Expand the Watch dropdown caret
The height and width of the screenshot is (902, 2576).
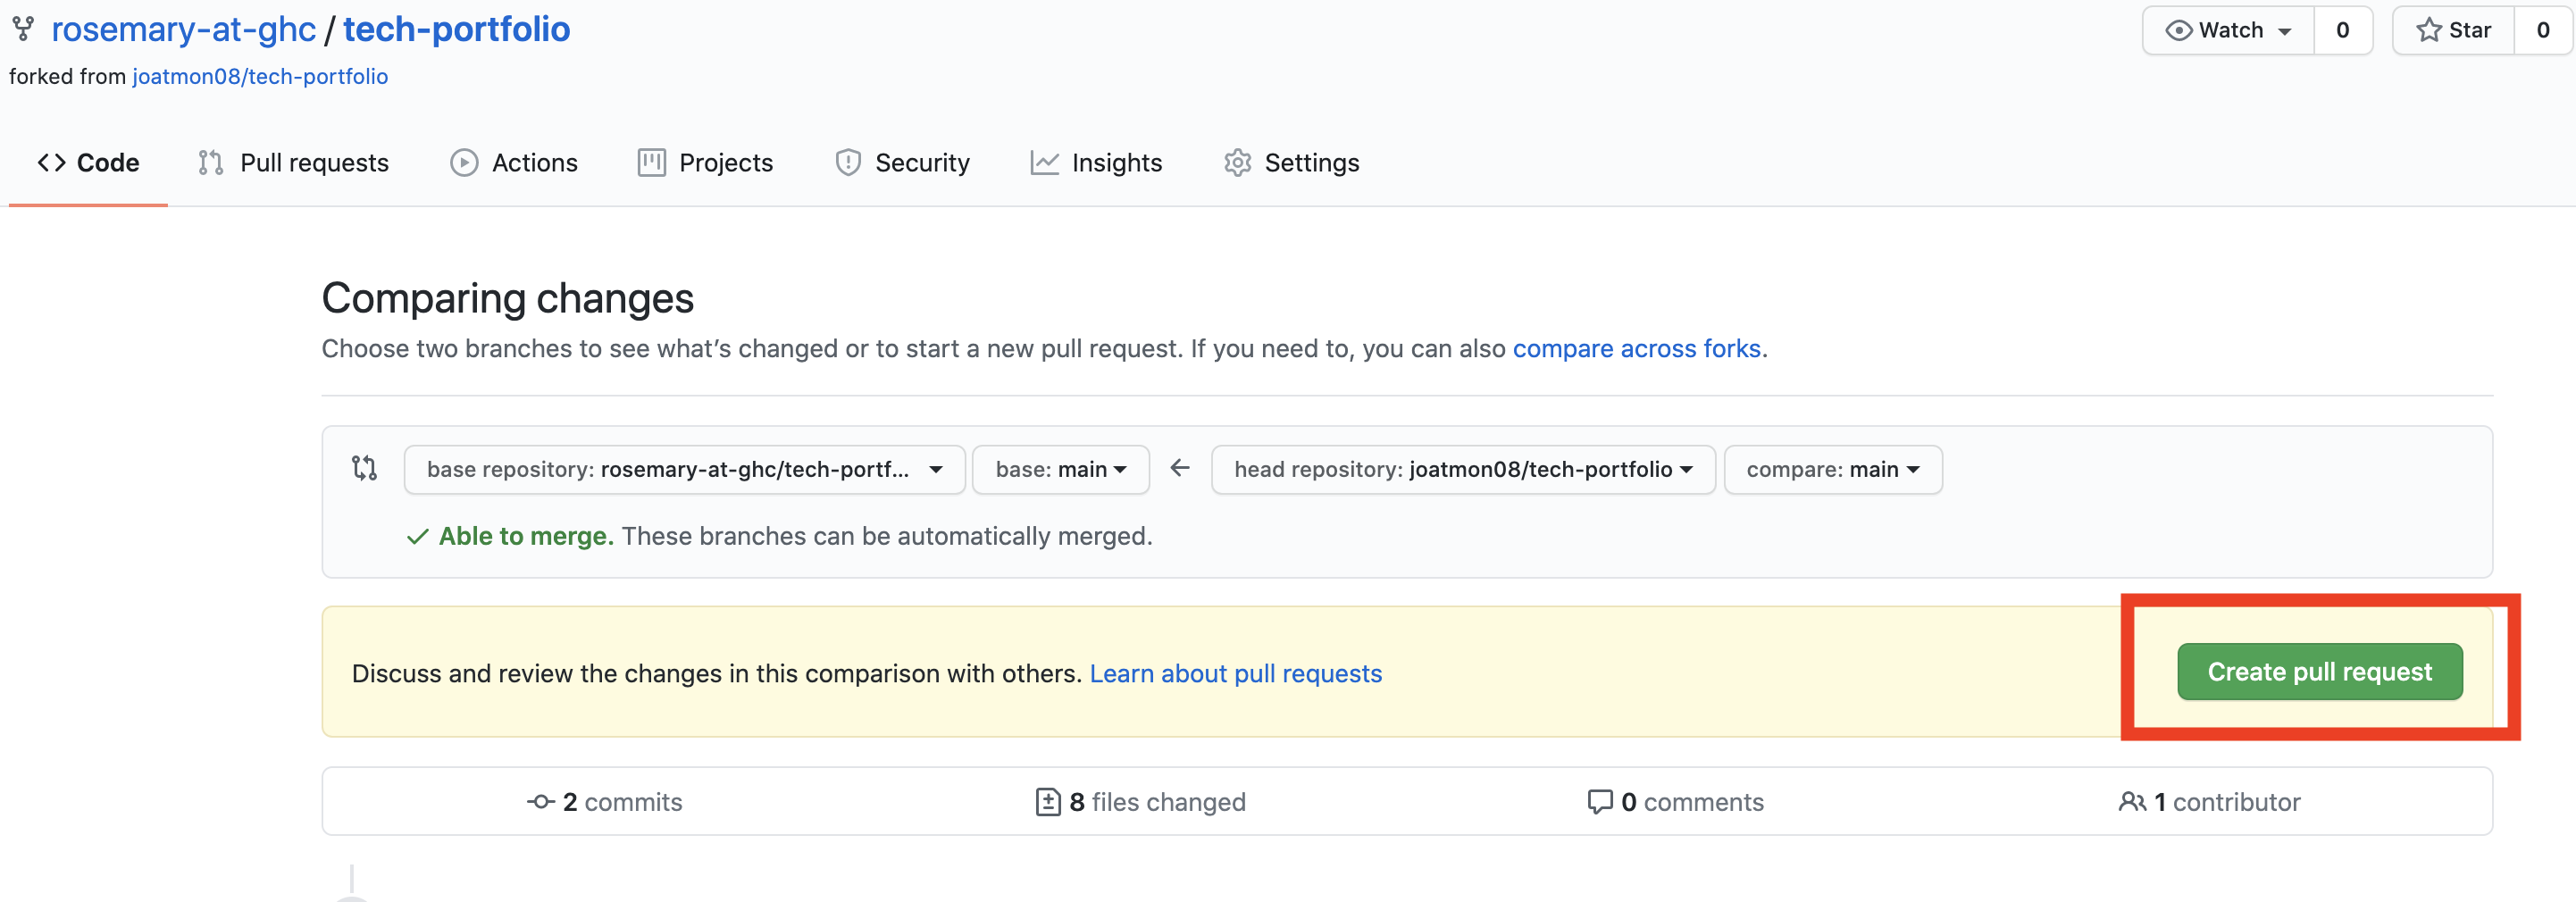2284,32
